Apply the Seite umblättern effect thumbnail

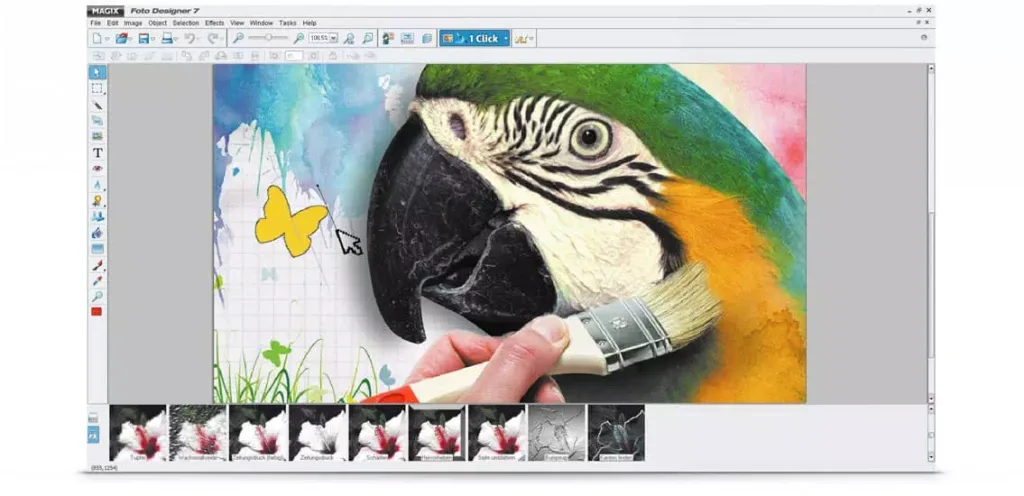(497, 433)
